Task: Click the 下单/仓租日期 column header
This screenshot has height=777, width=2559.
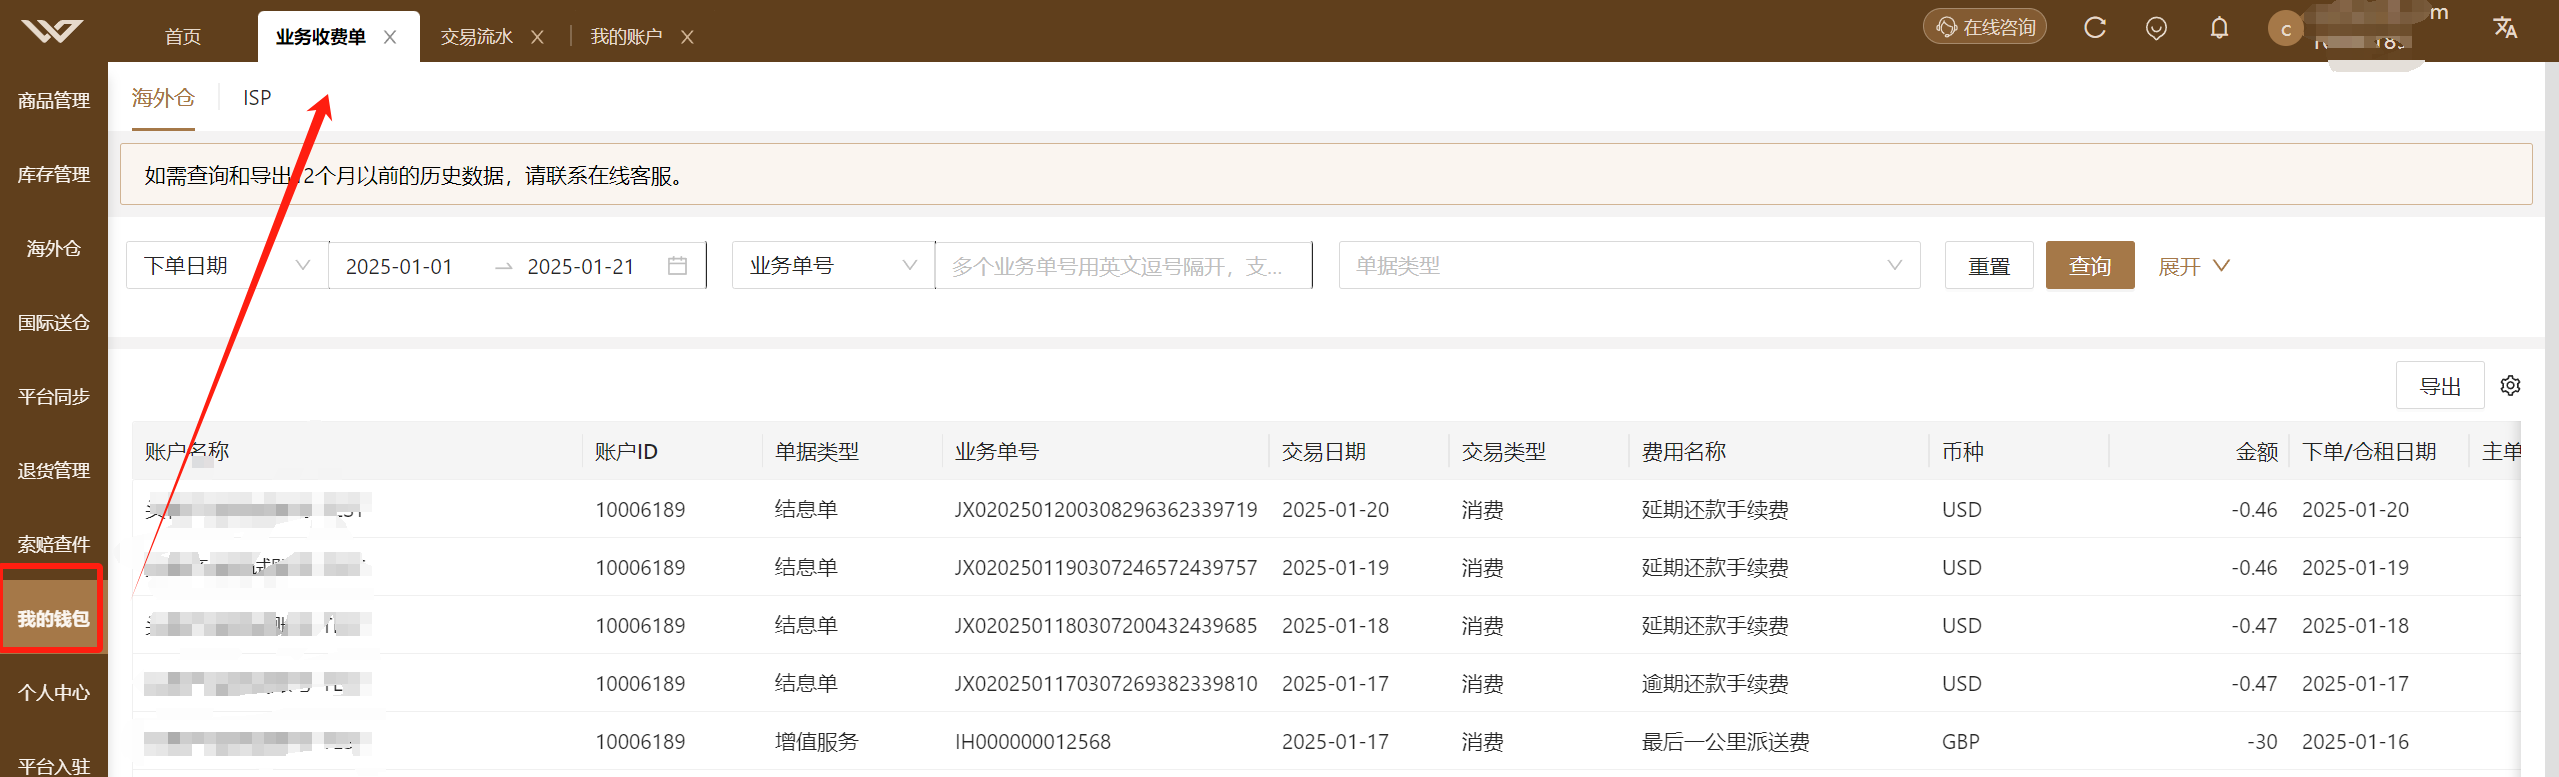Action: pyautogui.click(x=2369, y=452)
